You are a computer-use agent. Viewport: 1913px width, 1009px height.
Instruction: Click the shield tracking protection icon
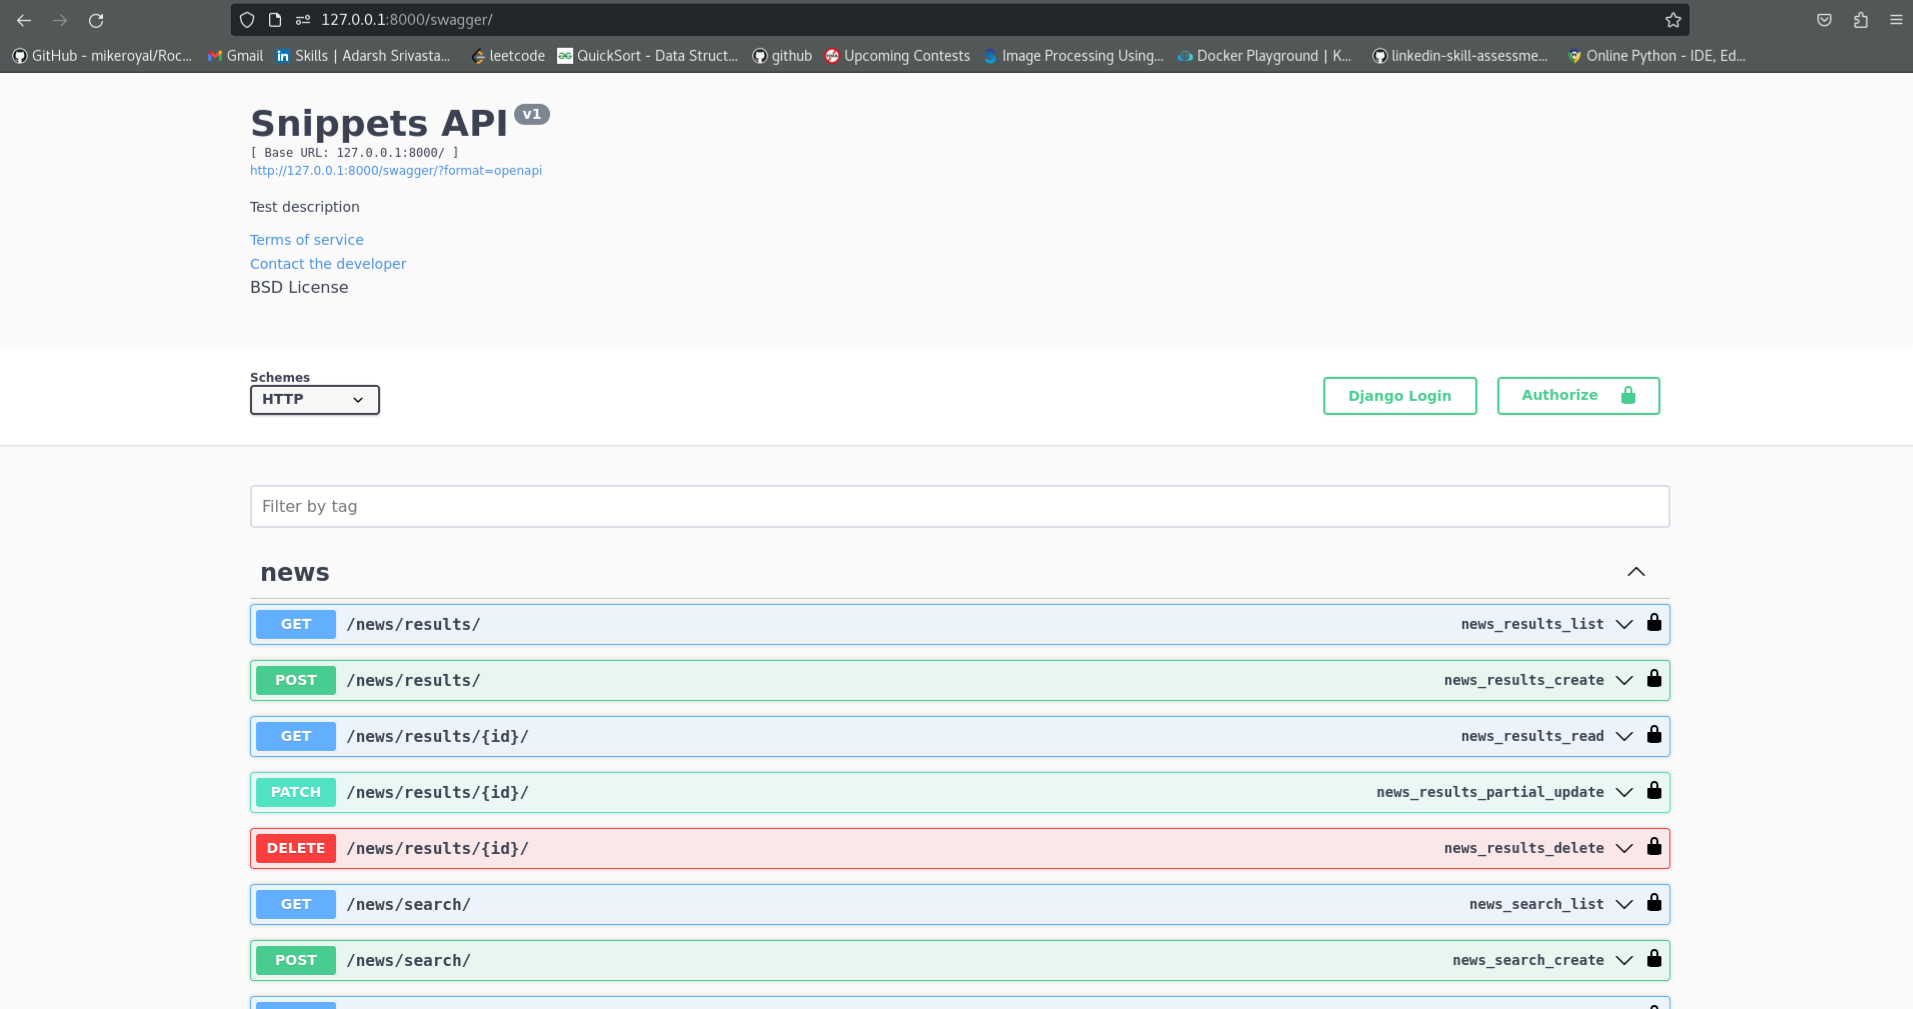(247, 20)
